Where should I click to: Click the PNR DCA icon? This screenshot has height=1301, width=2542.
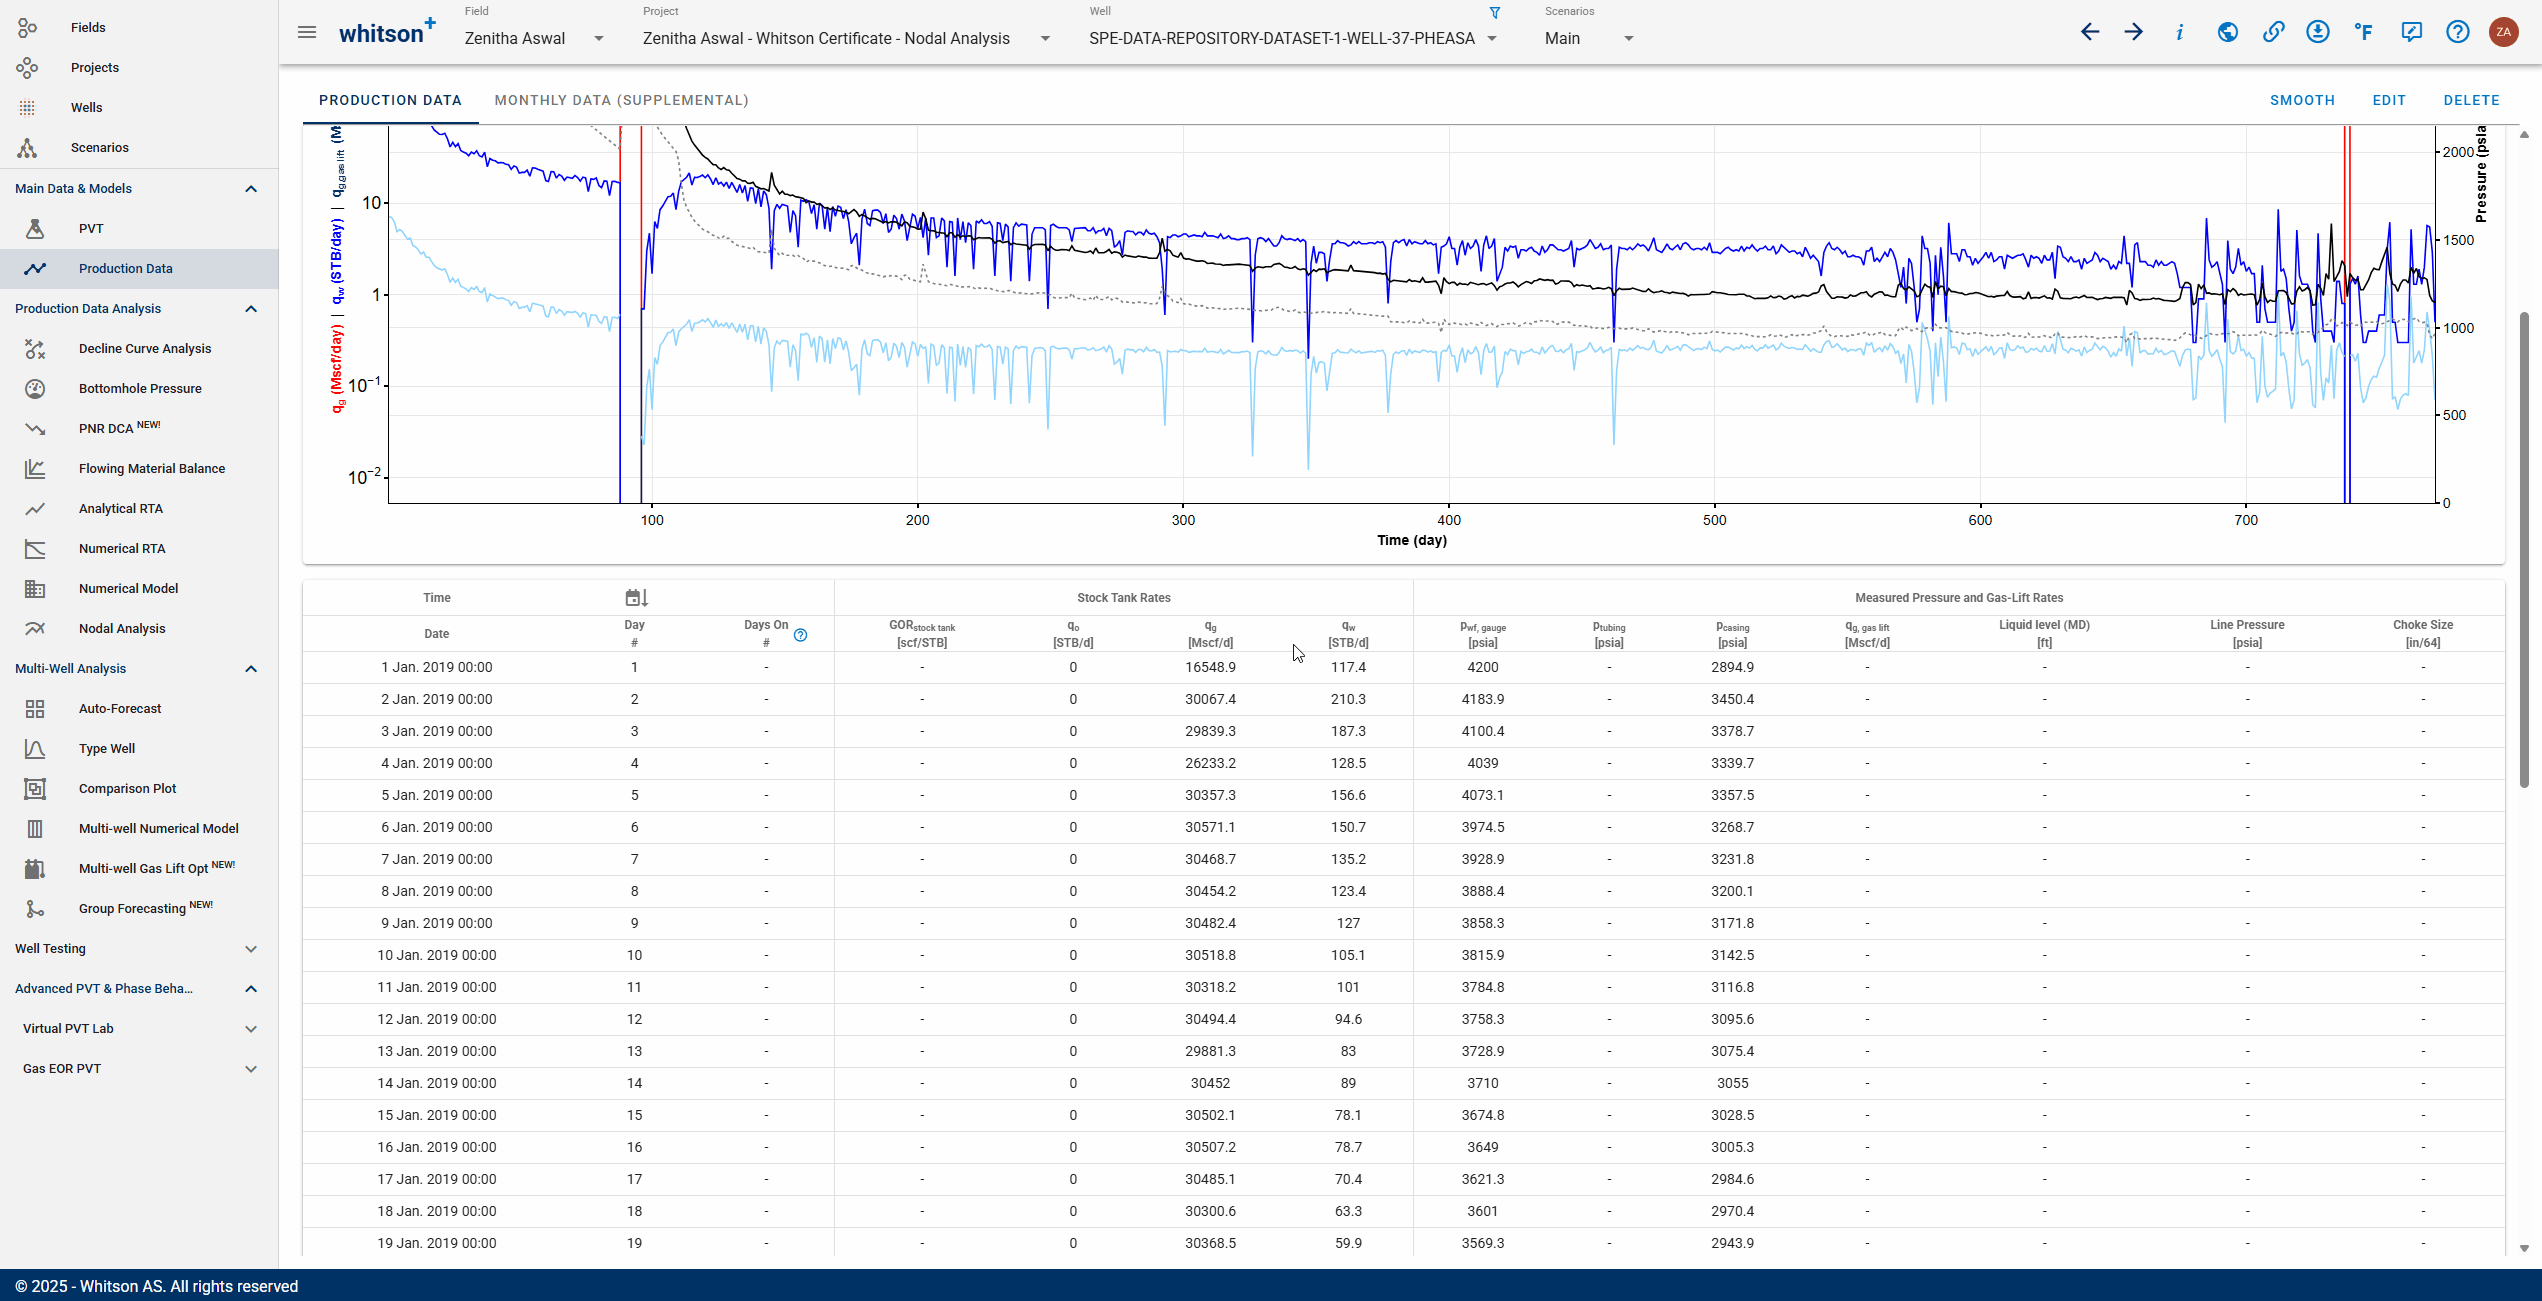click(x=35, y=428)
